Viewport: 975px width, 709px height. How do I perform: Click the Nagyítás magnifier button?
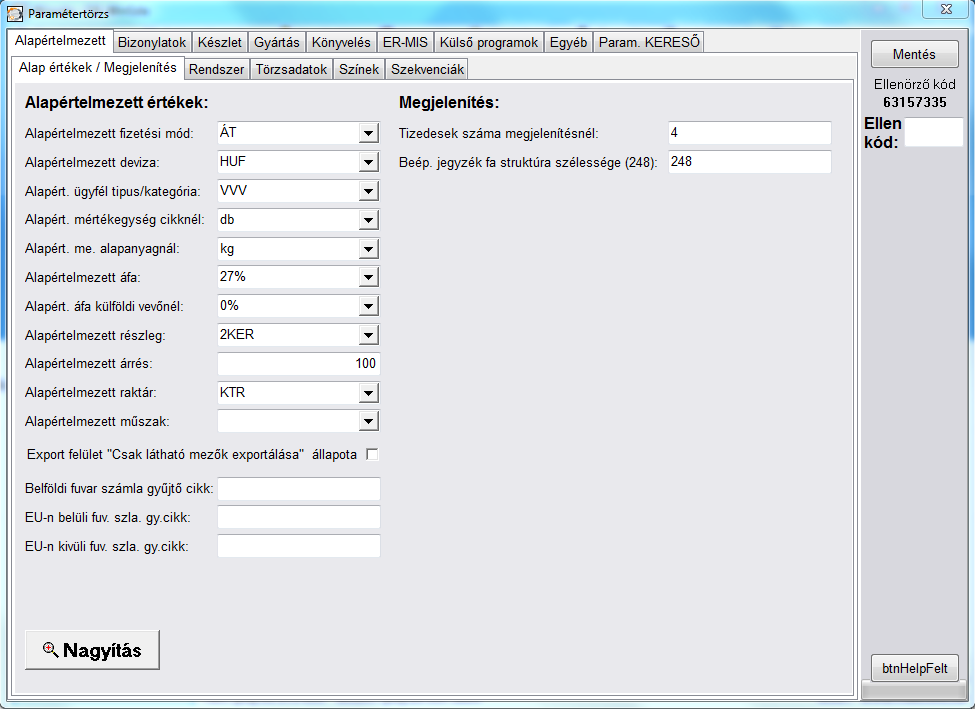click(x=92, y=650)
